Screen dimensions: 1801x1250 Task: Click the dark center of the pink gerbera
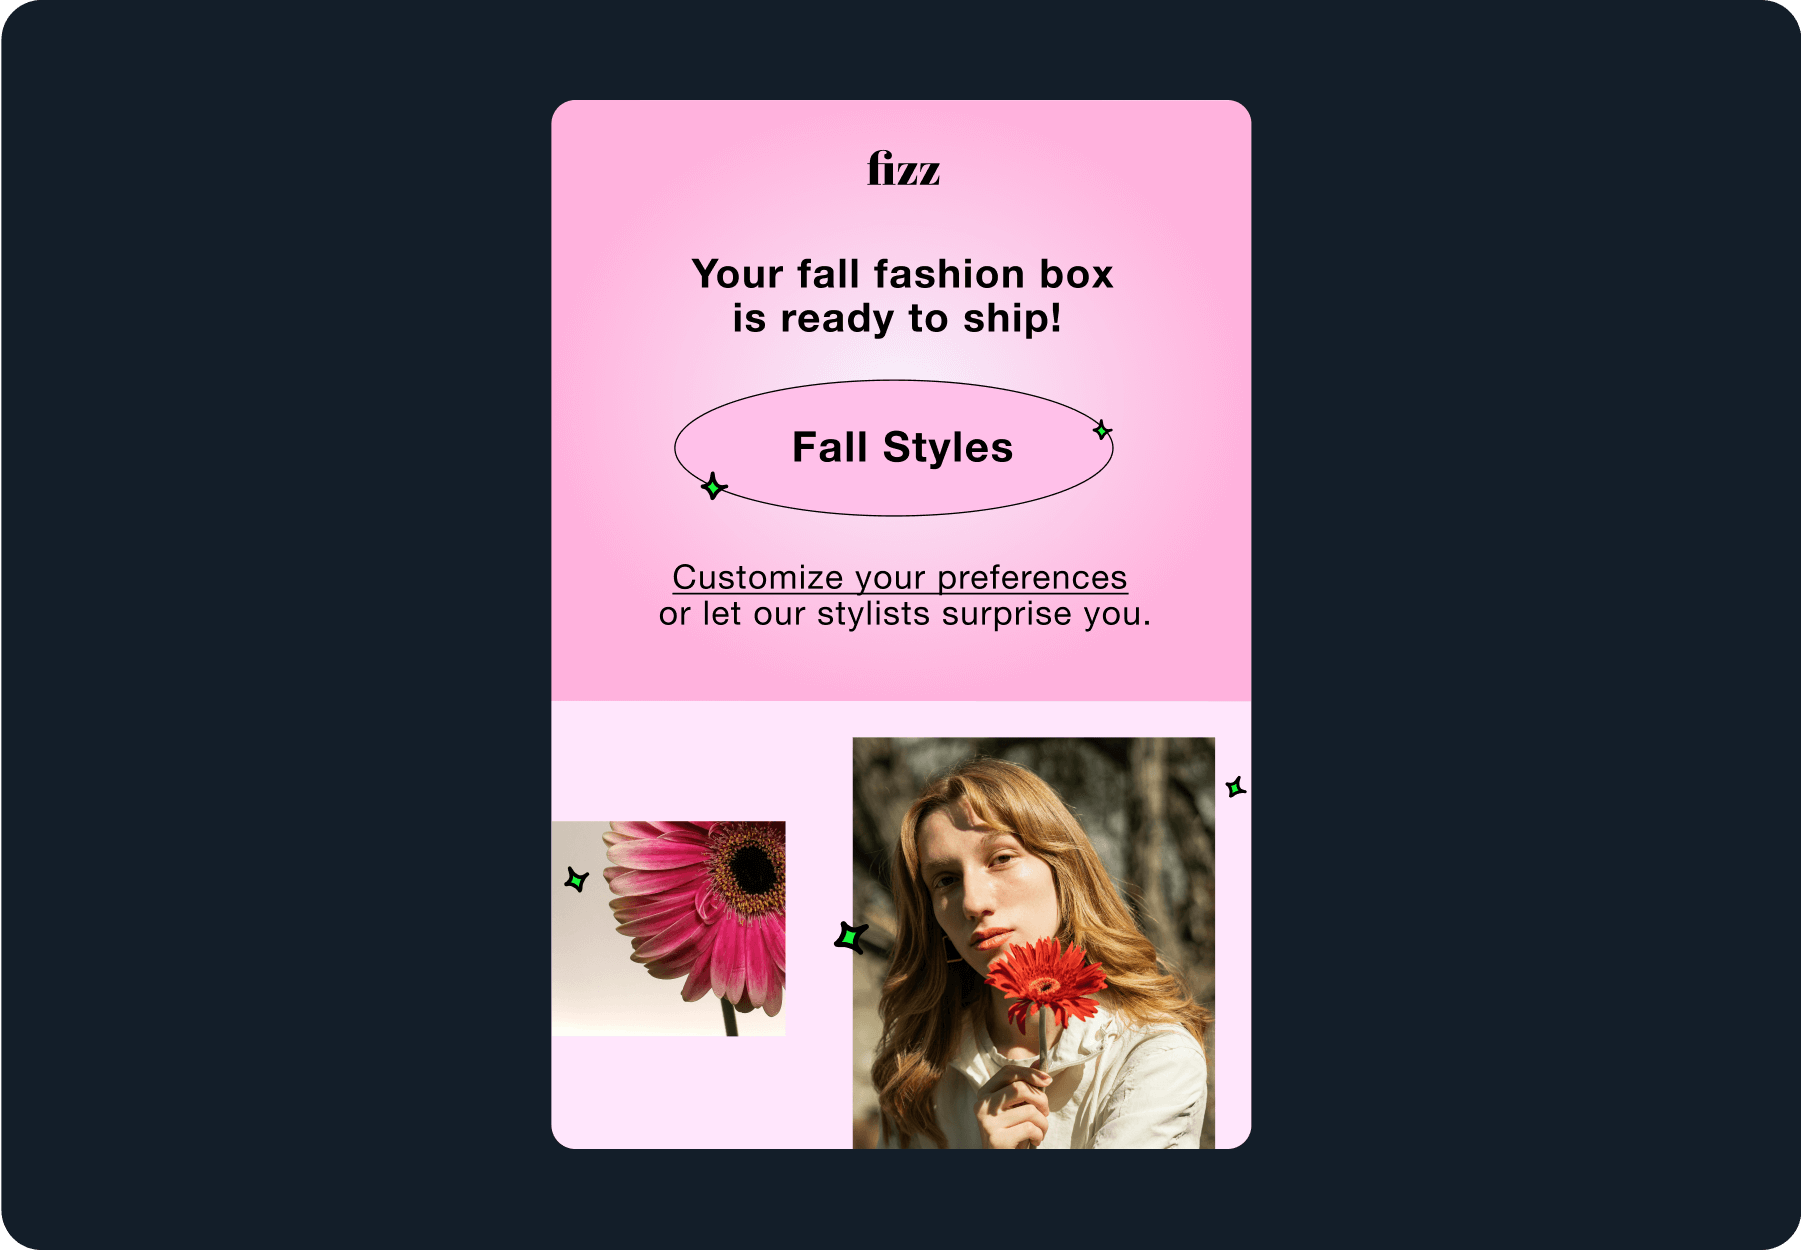click(752, 868)
